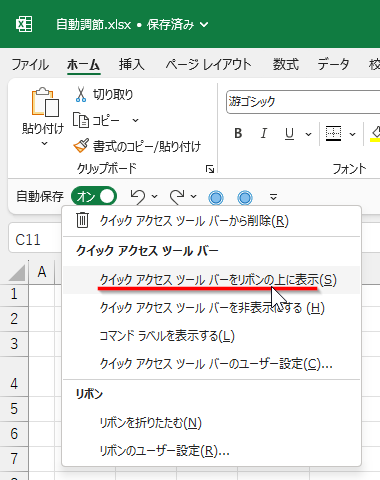This screenshot has width=380, height=480.
Task: Select row header 2
Action: pyautogui.click(x=14, y=319)
